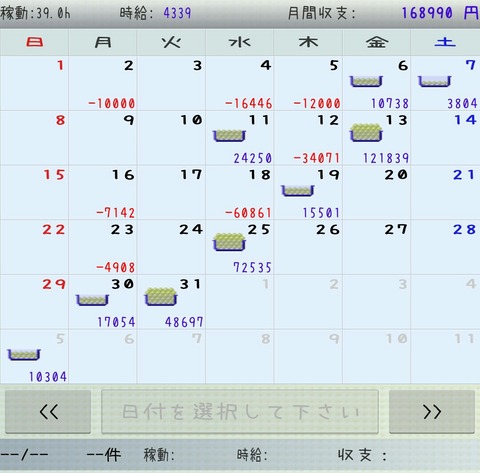Click the coin tray icon on day 11
Image resolution: width=480 pixels, height=473 pixels.
click(229, 136)
